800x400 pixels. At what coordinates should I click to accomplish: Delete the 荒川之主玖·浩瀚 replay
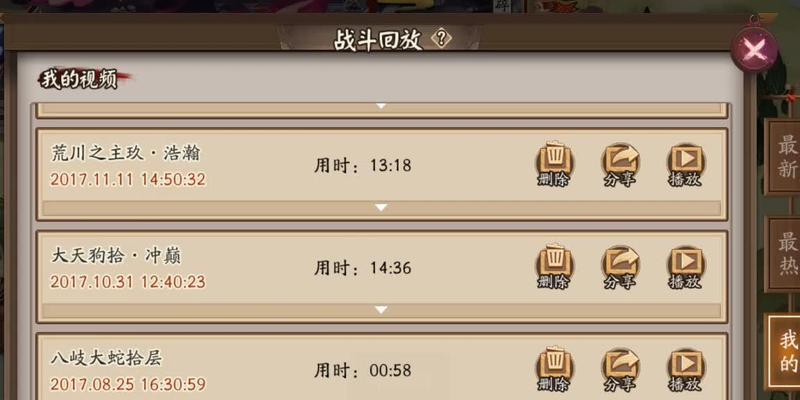click(x=555, y=165)
